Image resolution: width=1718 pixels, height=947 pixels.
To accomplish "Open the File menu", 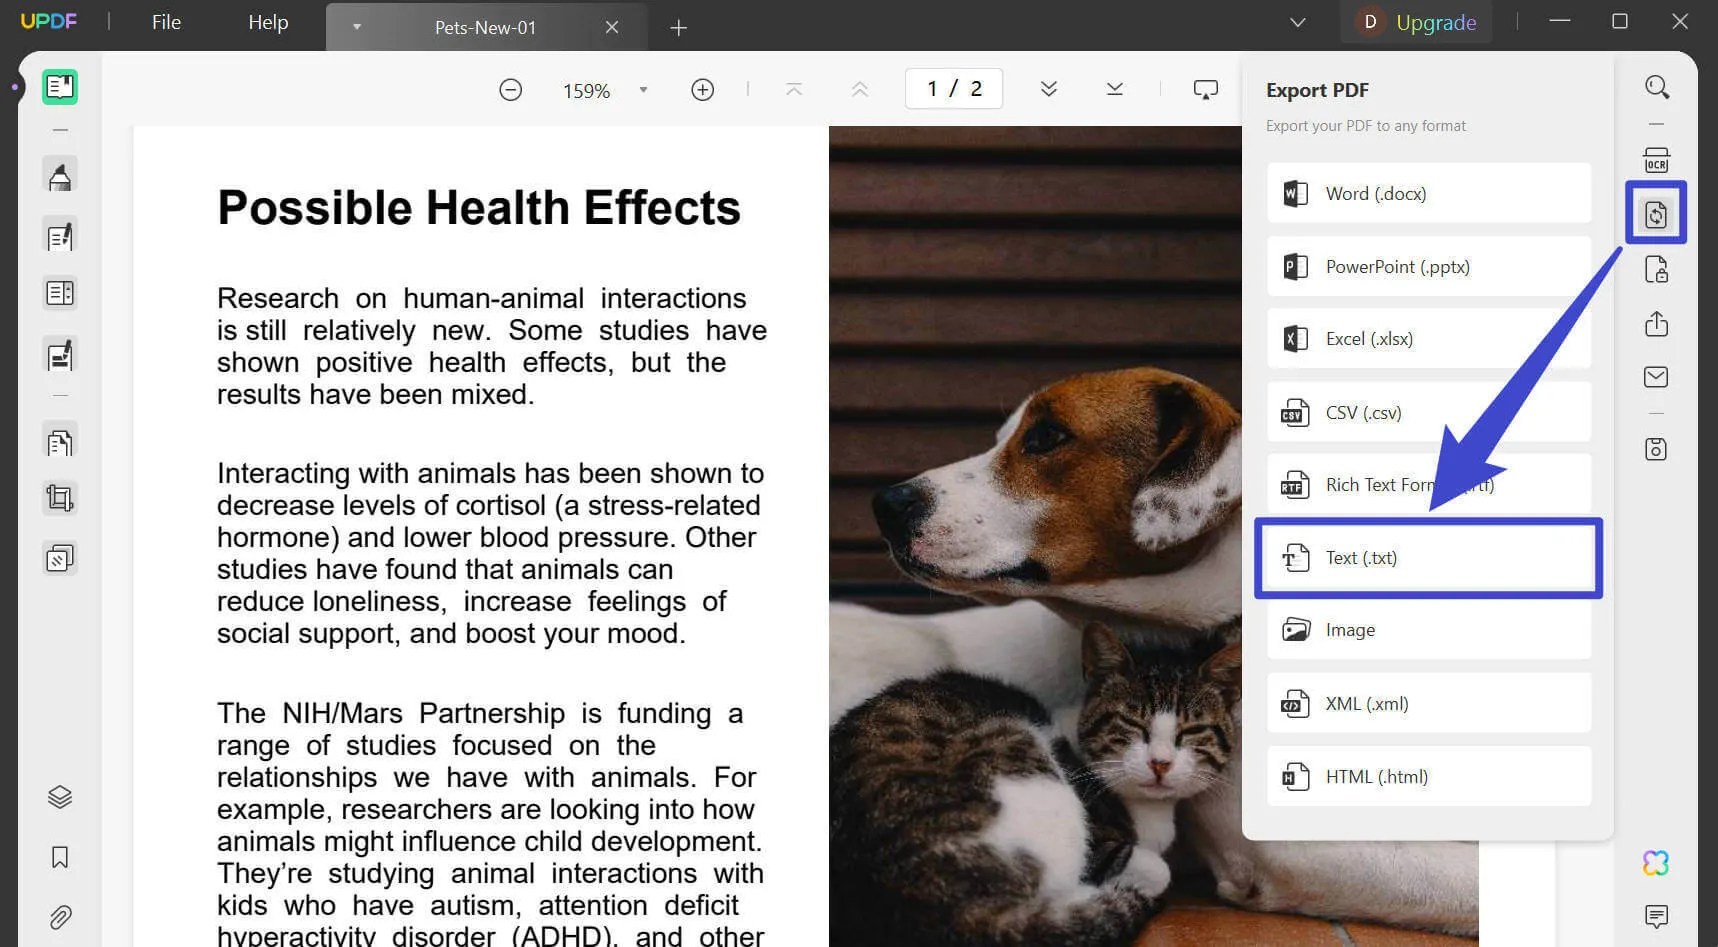I will [165, 22].
